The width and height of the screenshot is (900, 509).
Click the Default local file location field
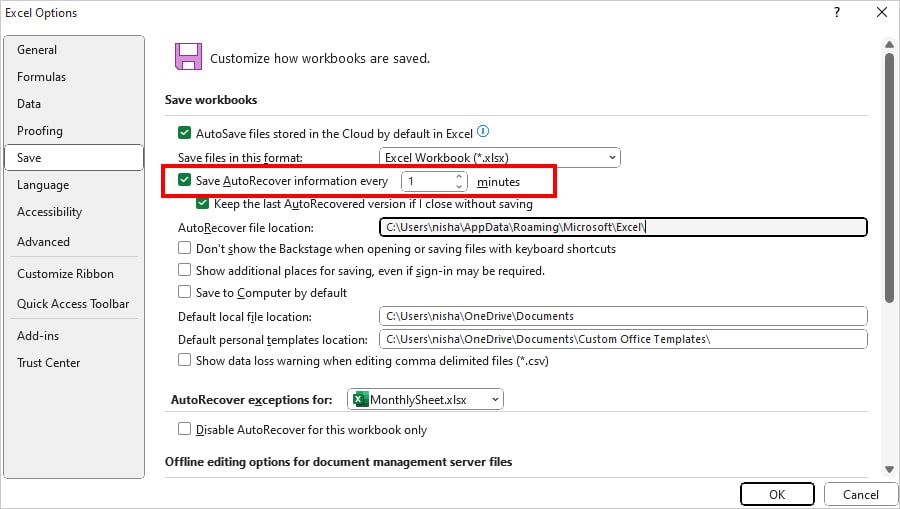pos(623,316)
